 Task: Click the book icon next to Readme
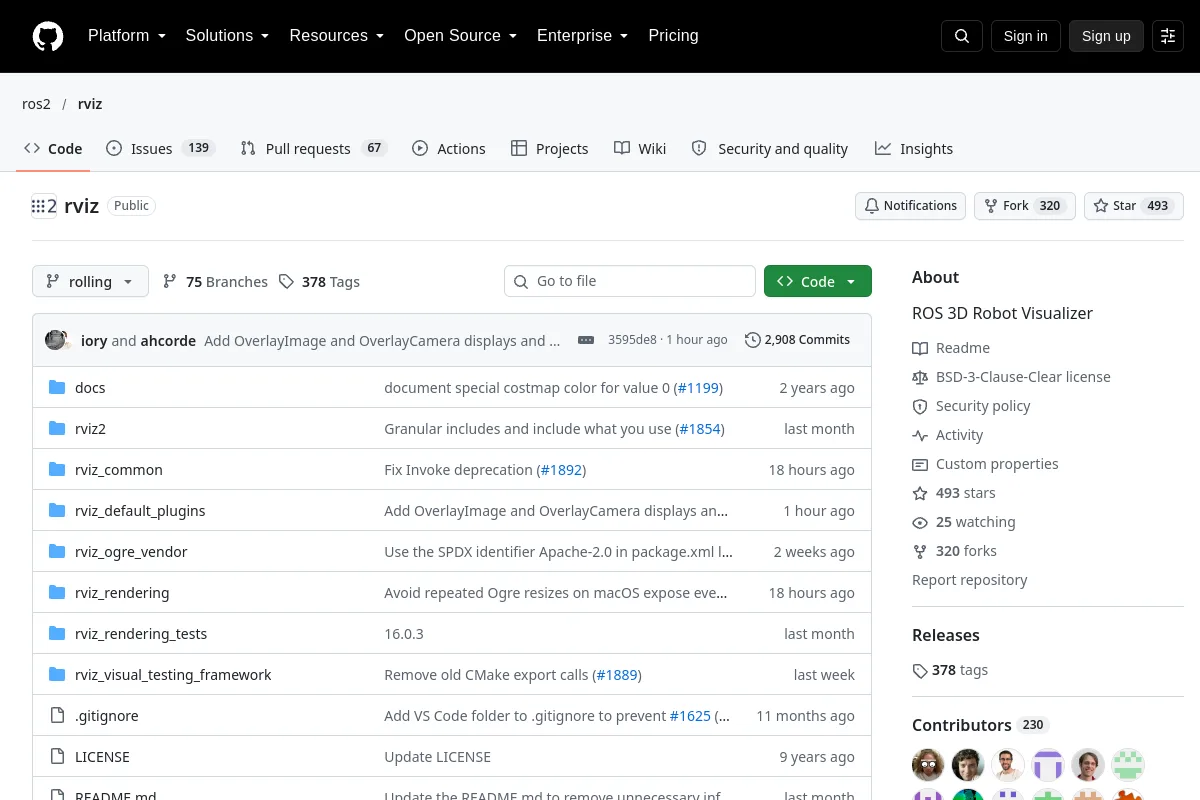pyautogui.click(x=920, y=348)
